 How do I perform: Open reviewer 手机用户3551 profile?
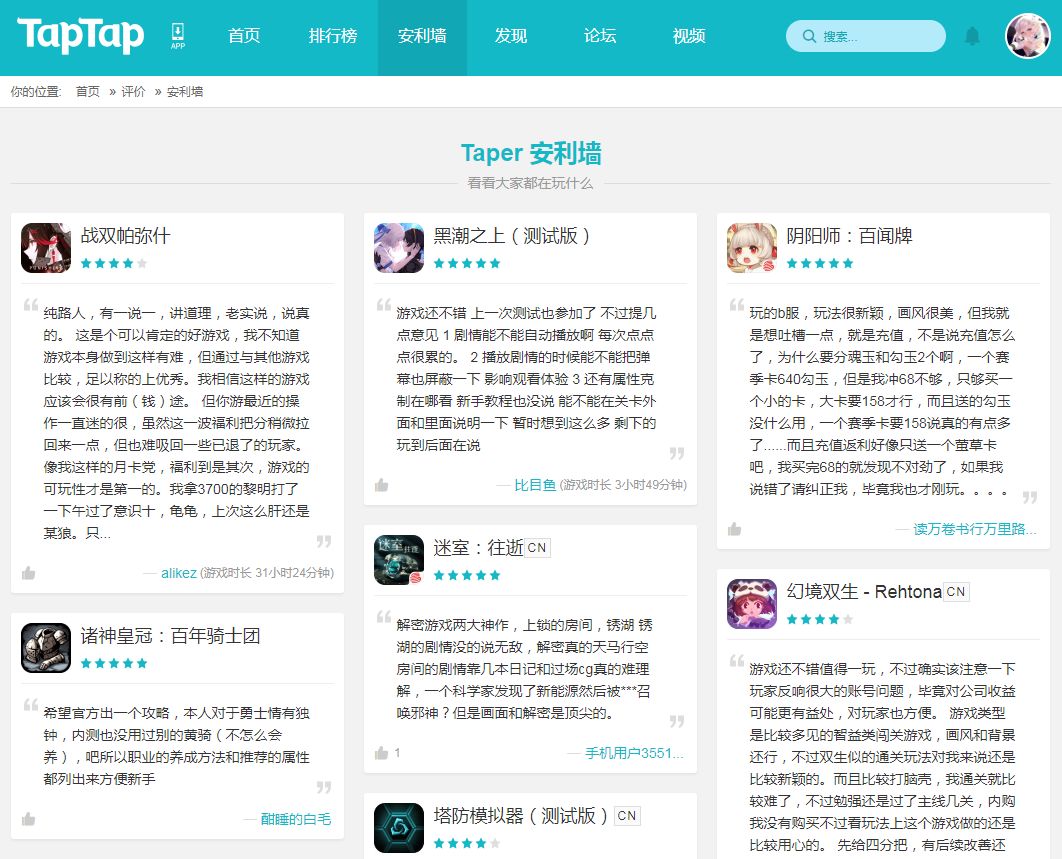(635, 753)
